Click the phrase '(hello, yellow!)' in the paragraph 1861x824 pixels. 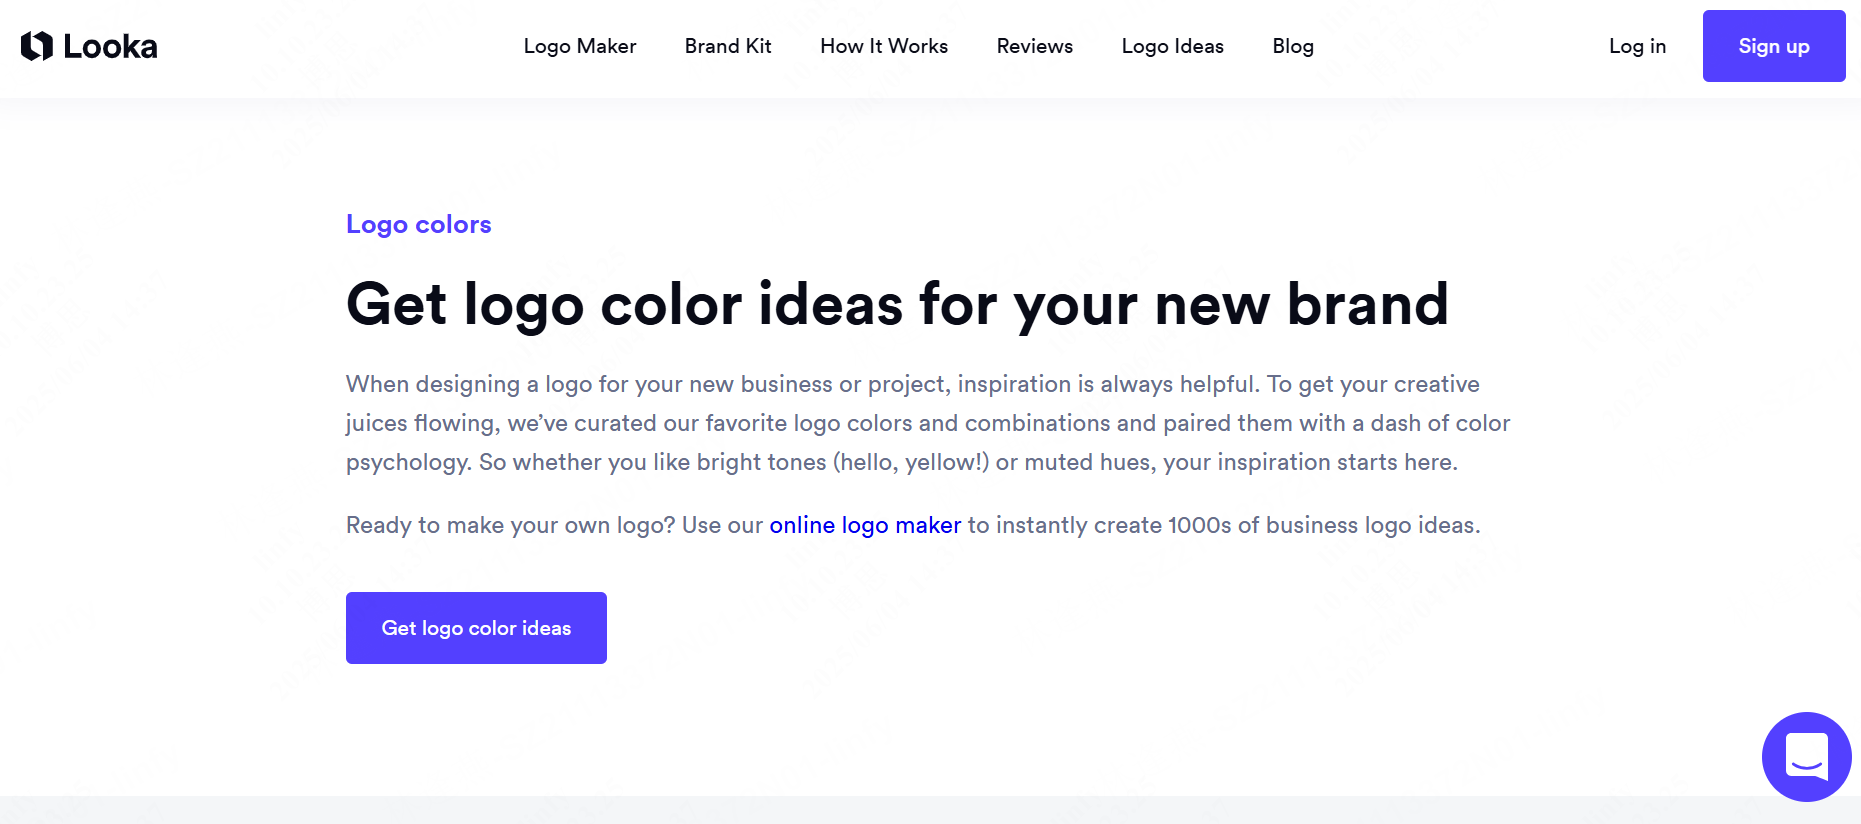pos(911,462)
